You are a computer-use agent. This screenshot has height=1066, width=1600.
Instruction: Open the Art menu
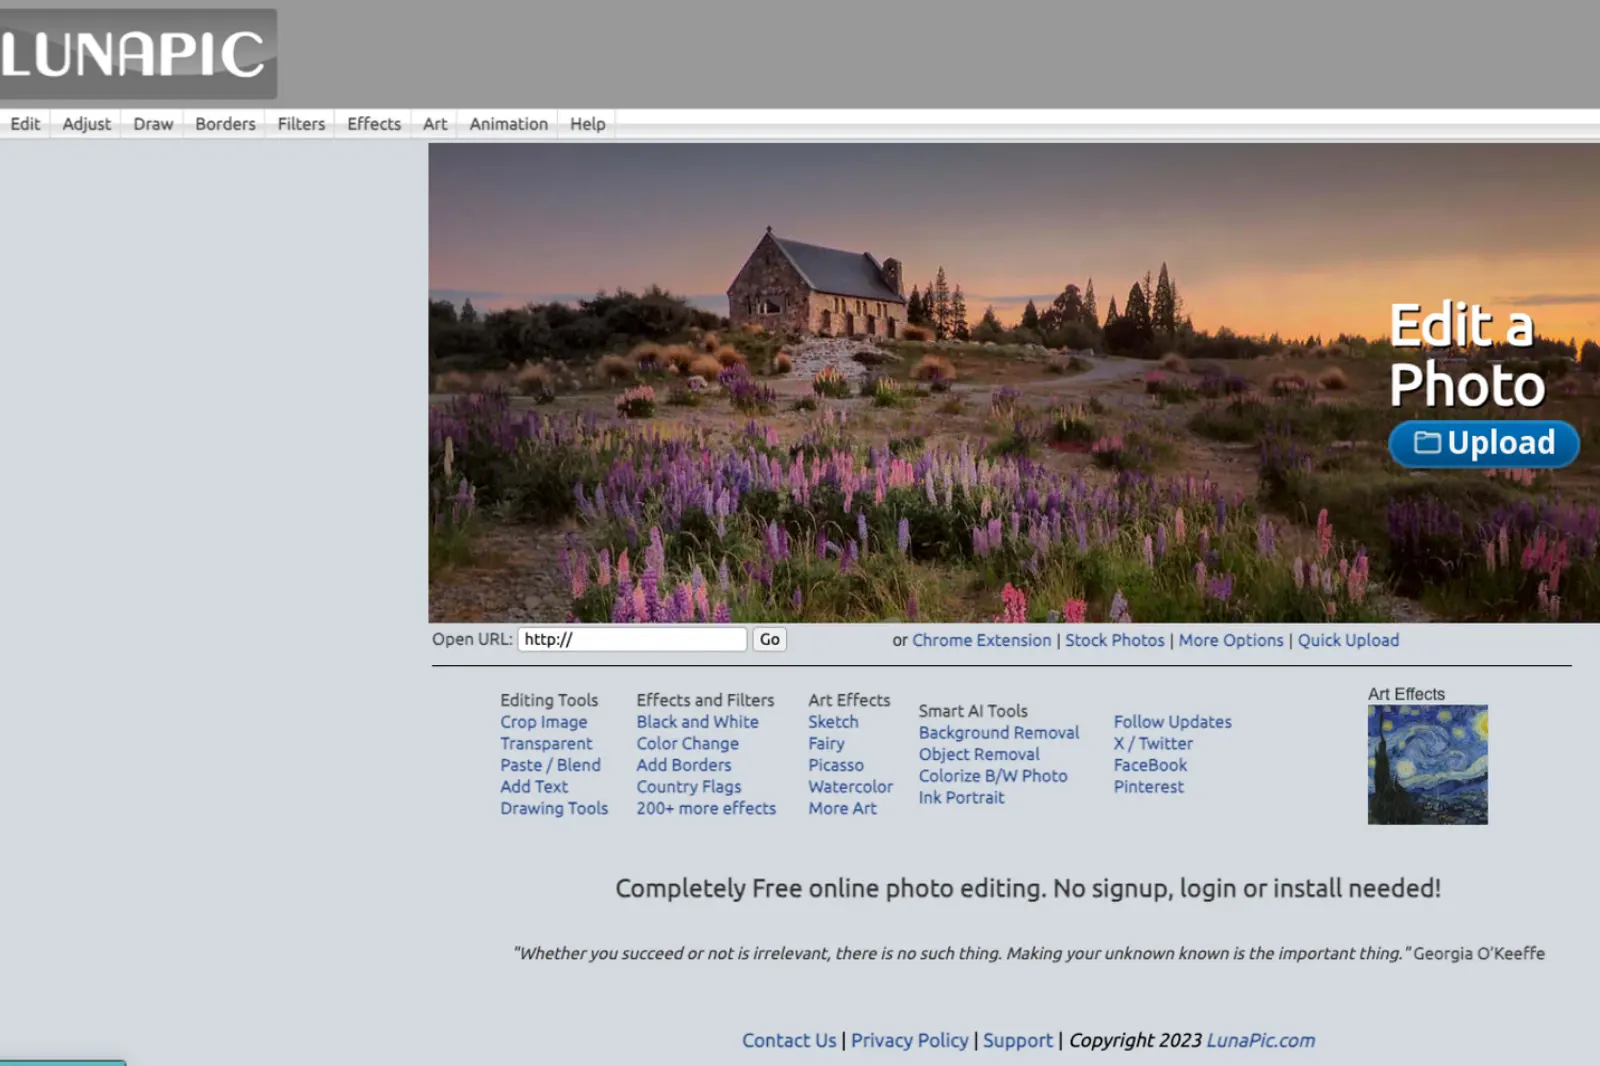(435, 124)
